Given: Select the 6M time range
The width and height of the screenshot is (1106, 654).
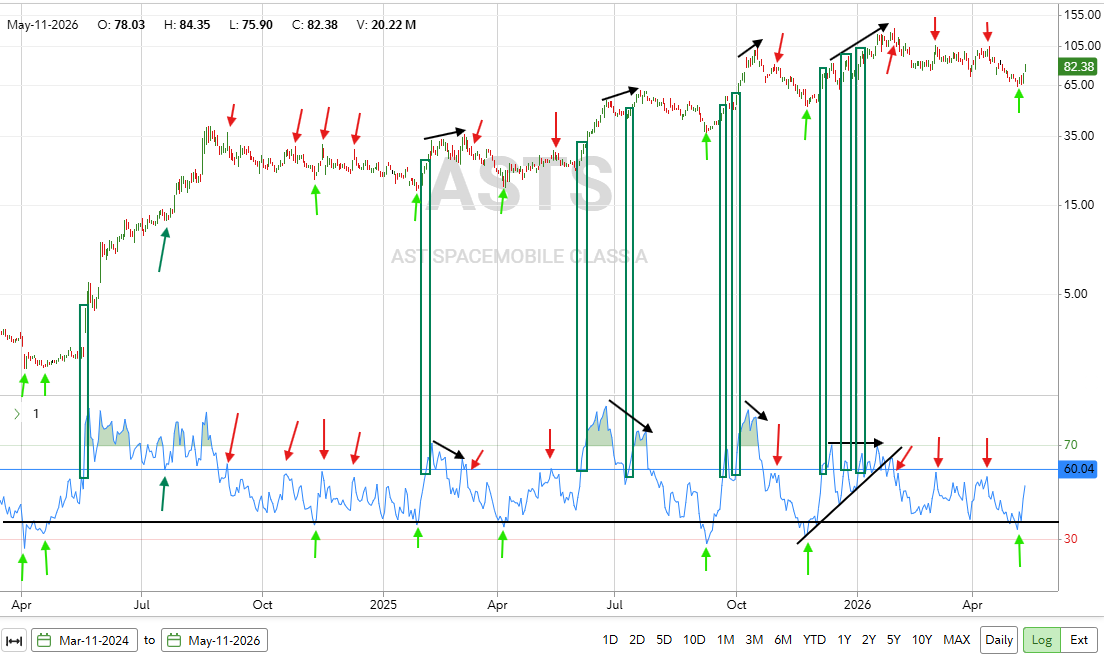Looking at the screenshot, I should 783,640.
